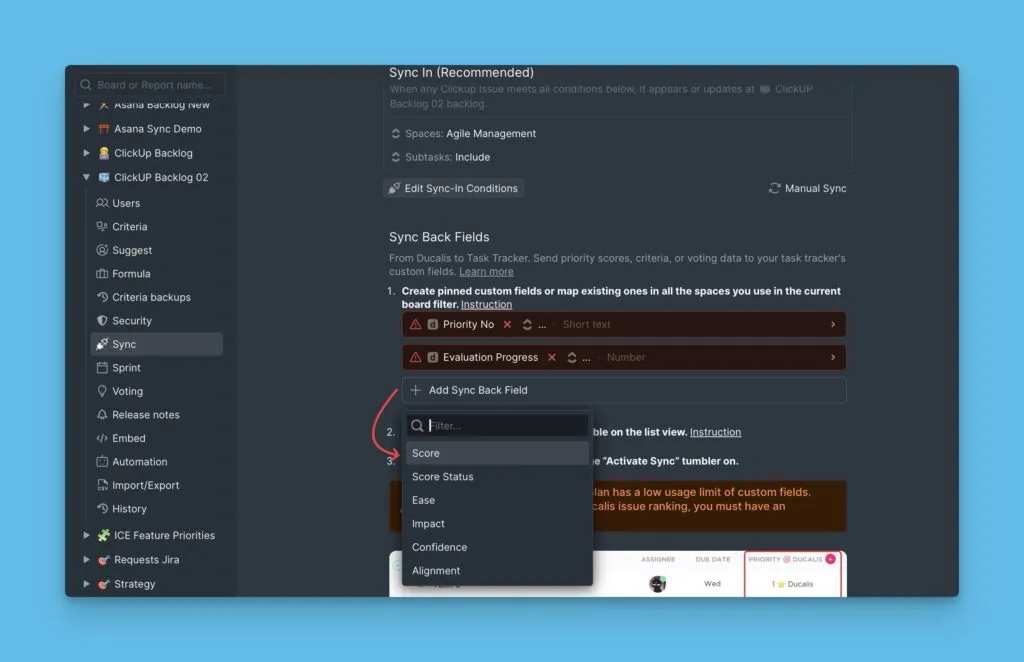The height and width of the screenshot is (662, 1024).
Task: Open the Sprint calendar item
Action: tap(102, 368)
